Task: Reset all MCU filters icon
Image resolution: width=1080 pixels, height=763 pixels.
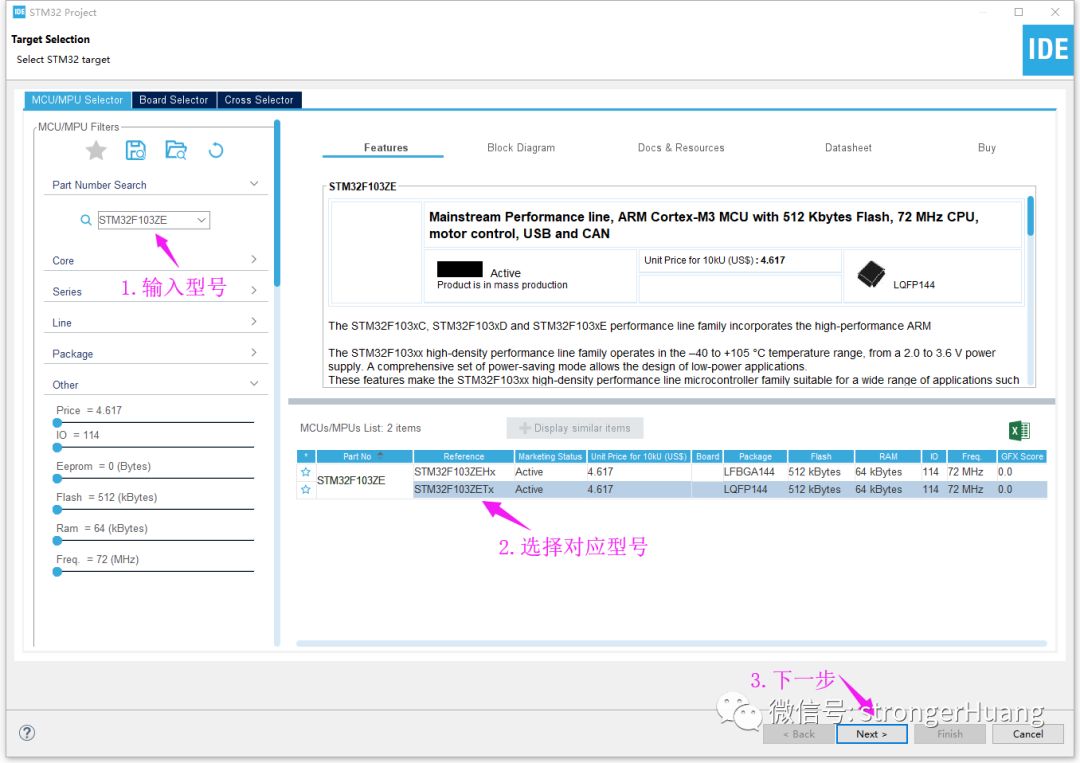Action: point(216,149)
